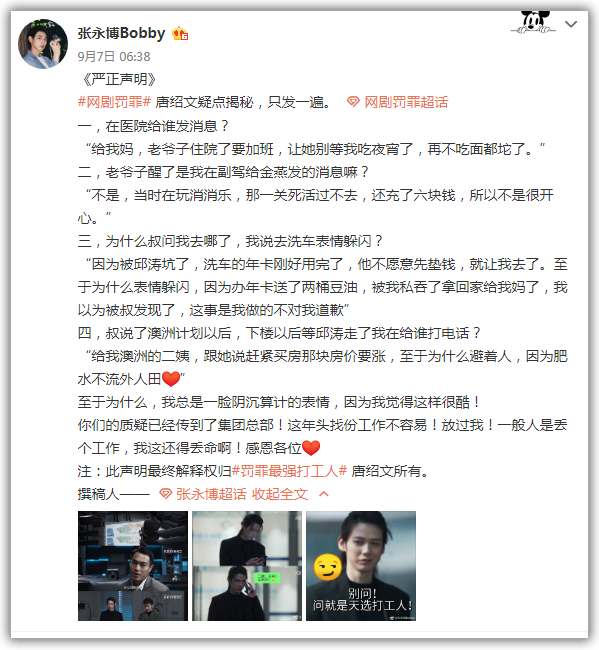The height and width of the screenshot is (650, 599).
Task: Expand the post options chevron
Action: [571, 24]
